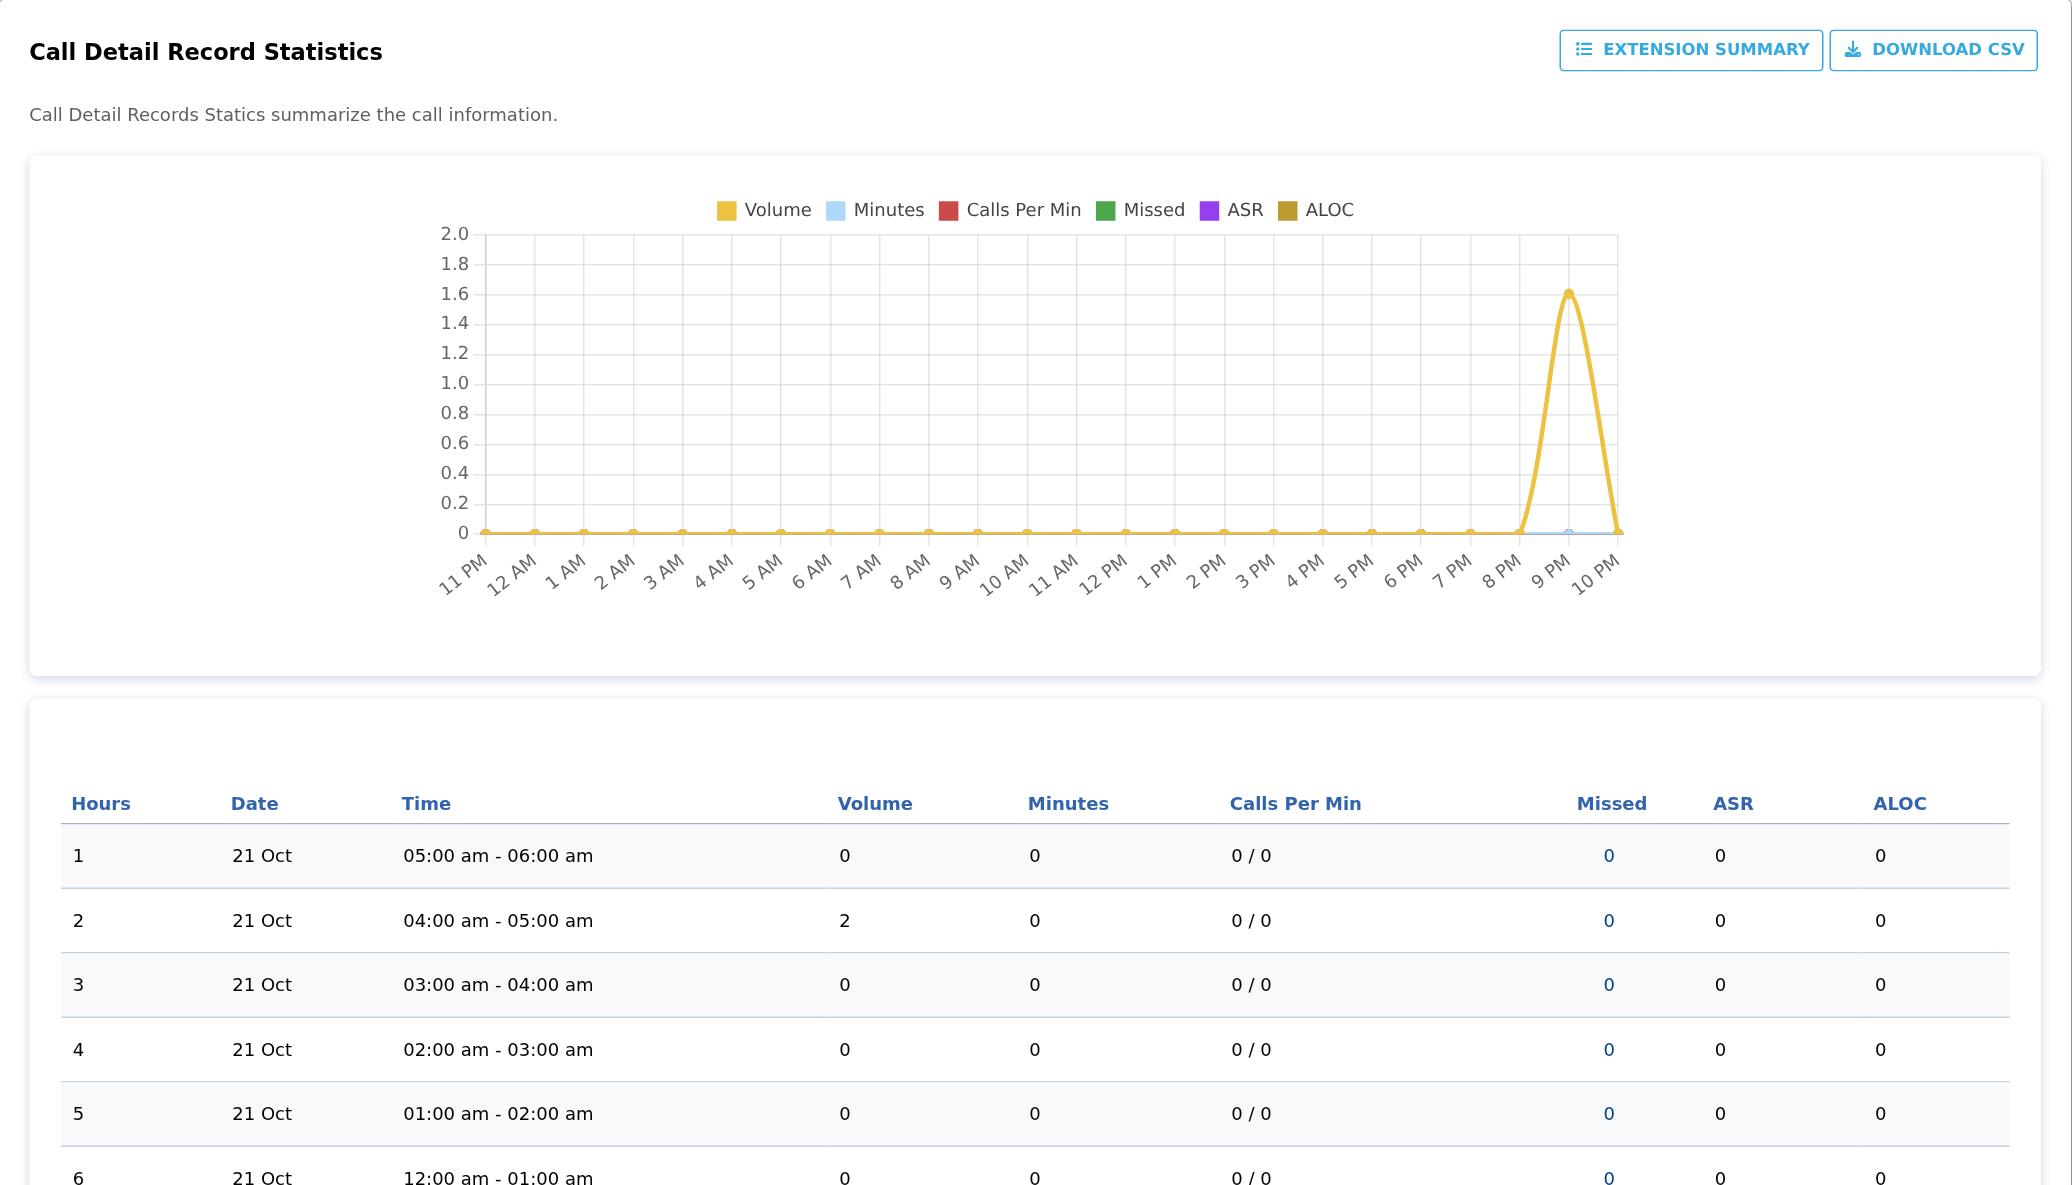
Task: Sort table by the Hours column header
Action: pyautogui.click(x=101, y=804)
